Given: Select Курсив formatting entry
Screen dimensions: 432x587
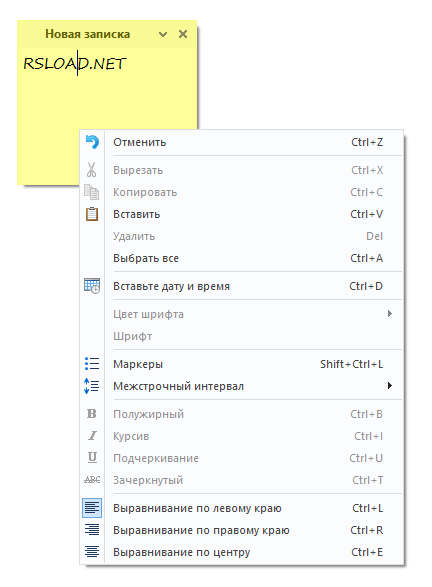Looking at the screenshot, I should click(242, 436).
